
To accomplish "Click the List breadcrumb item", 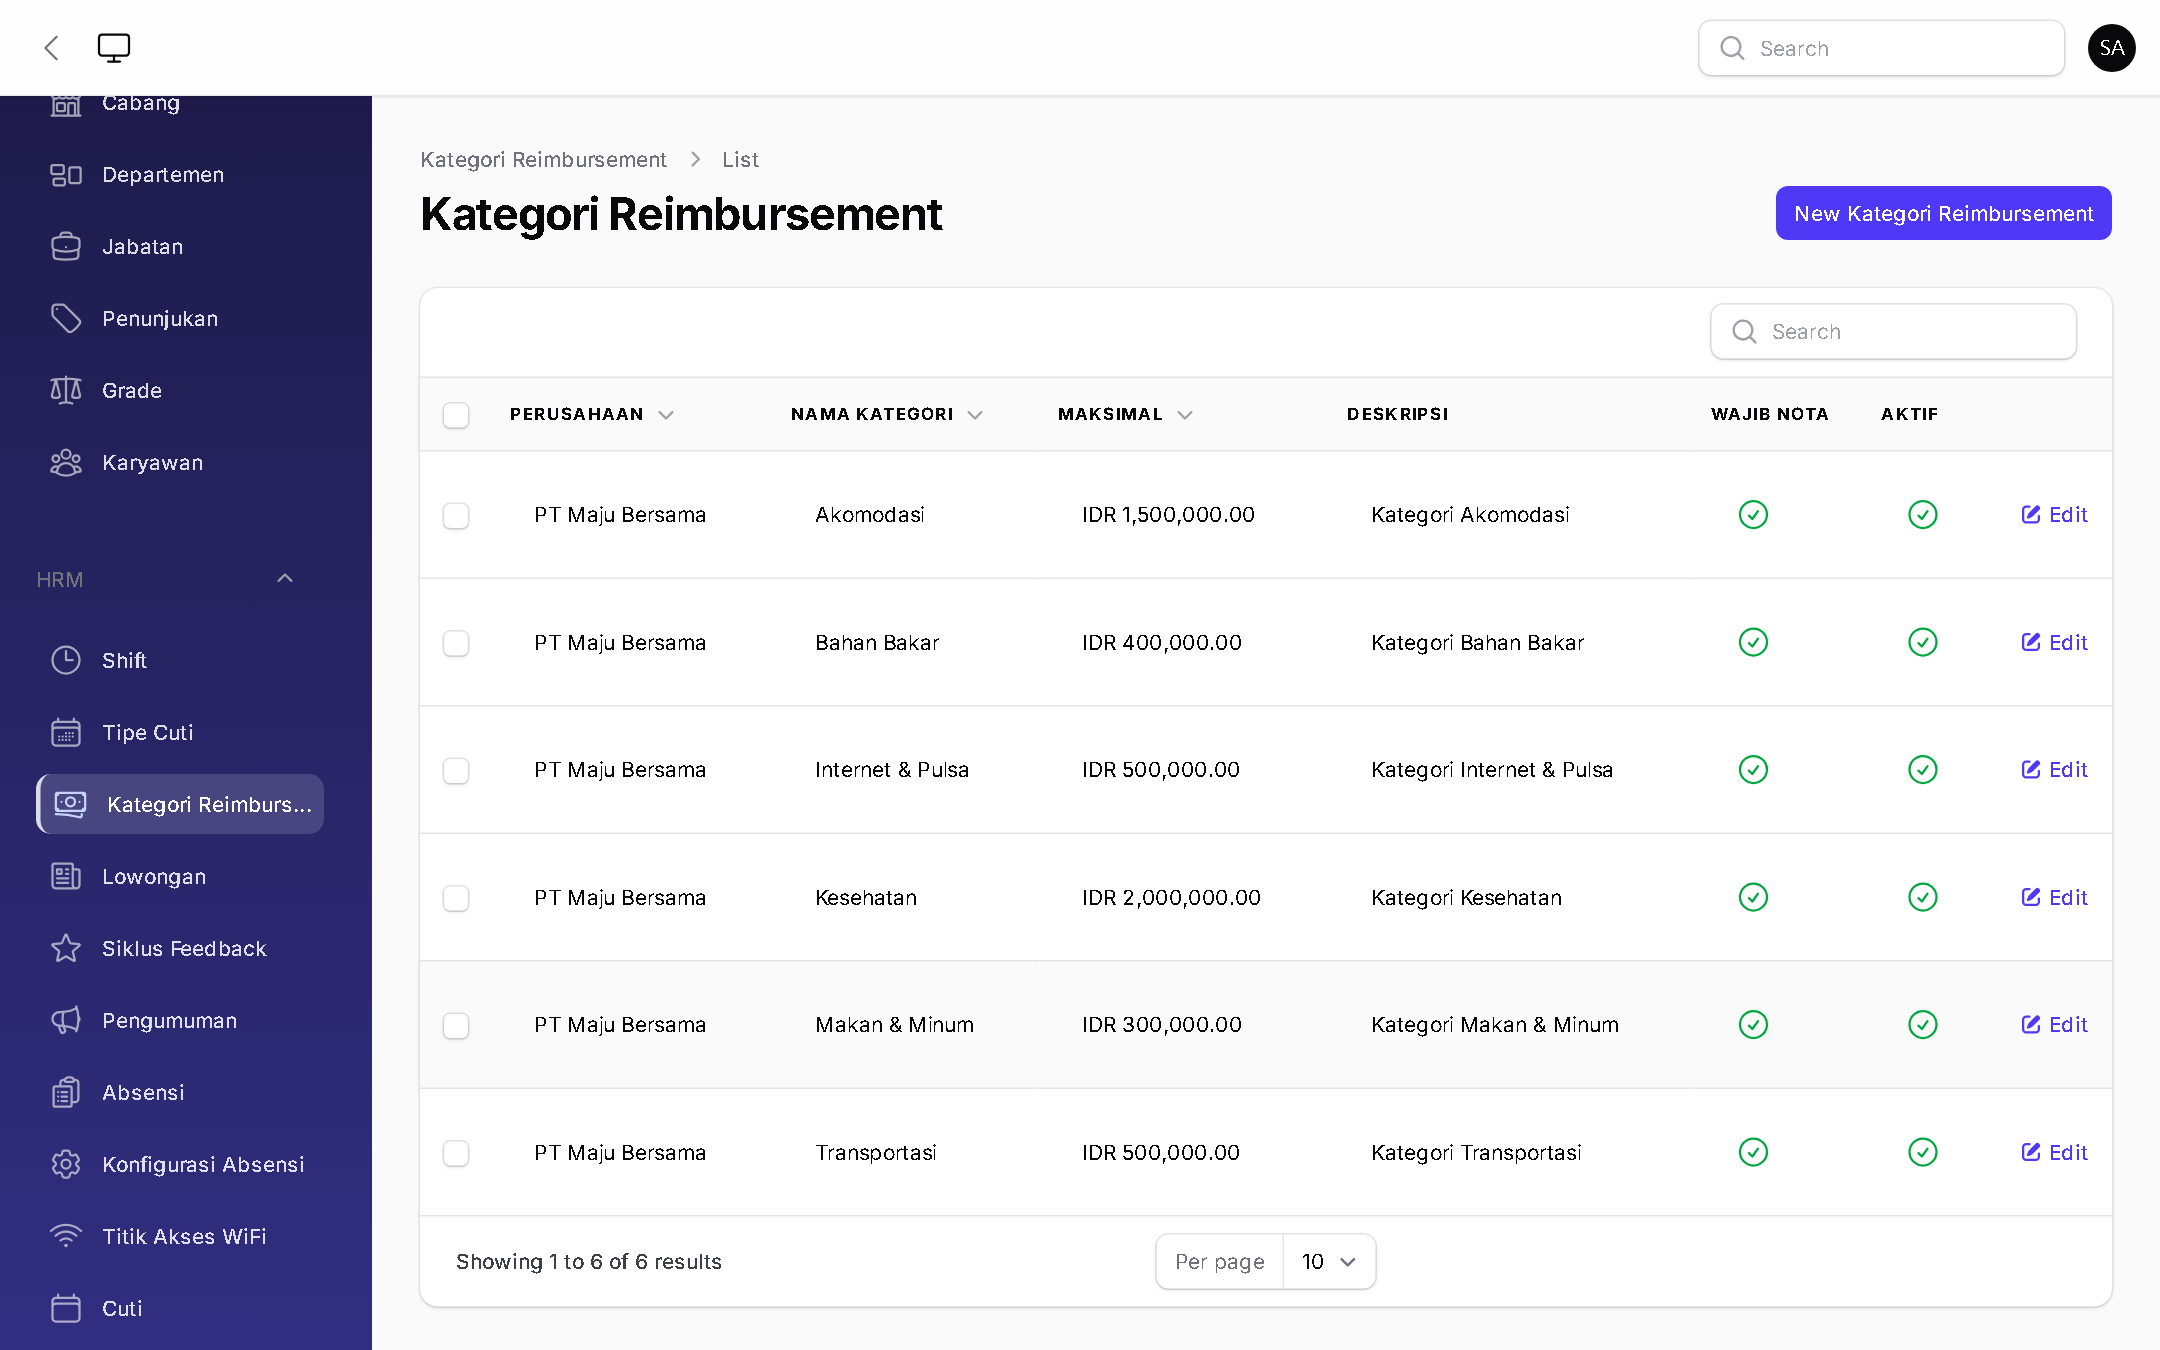I will (740, 160).
